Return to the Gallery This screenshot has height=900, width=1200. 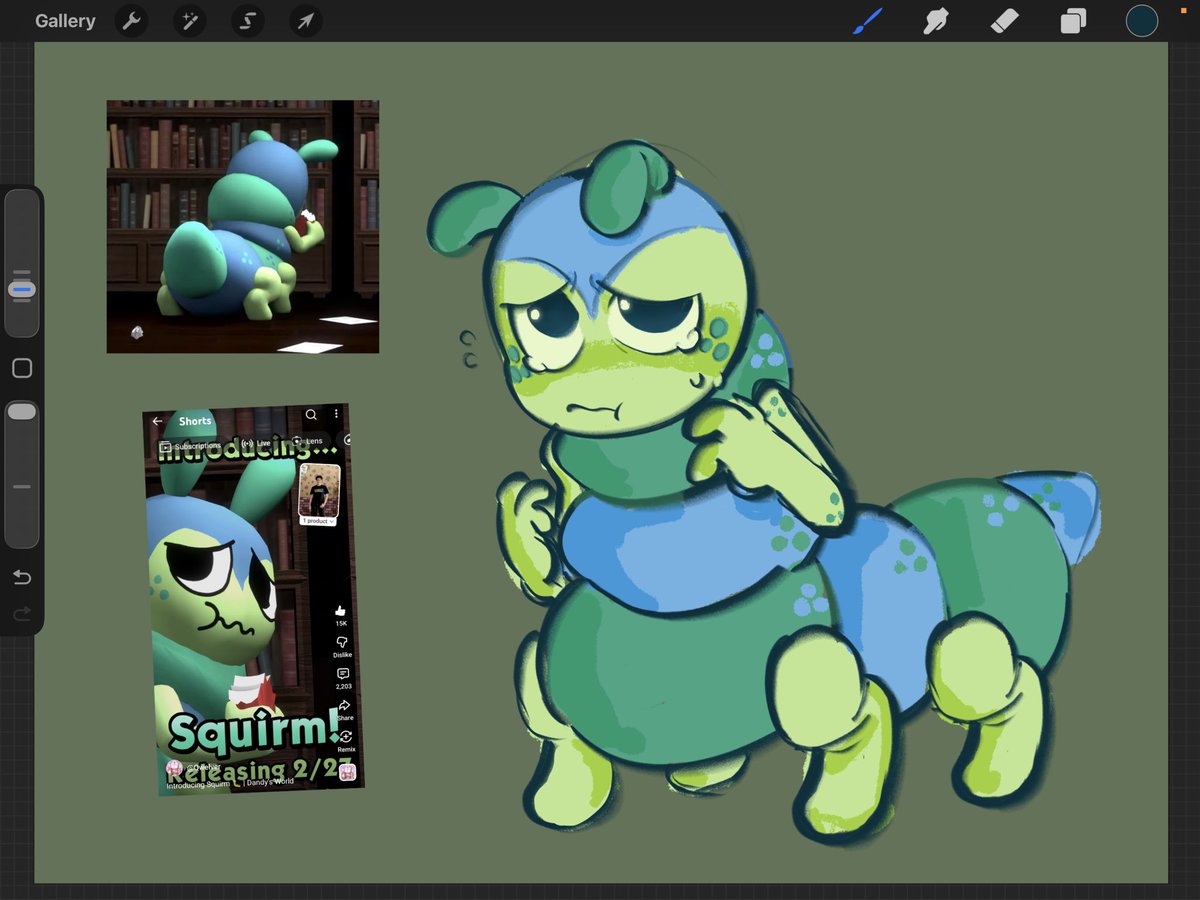click(x=65, y=21)
